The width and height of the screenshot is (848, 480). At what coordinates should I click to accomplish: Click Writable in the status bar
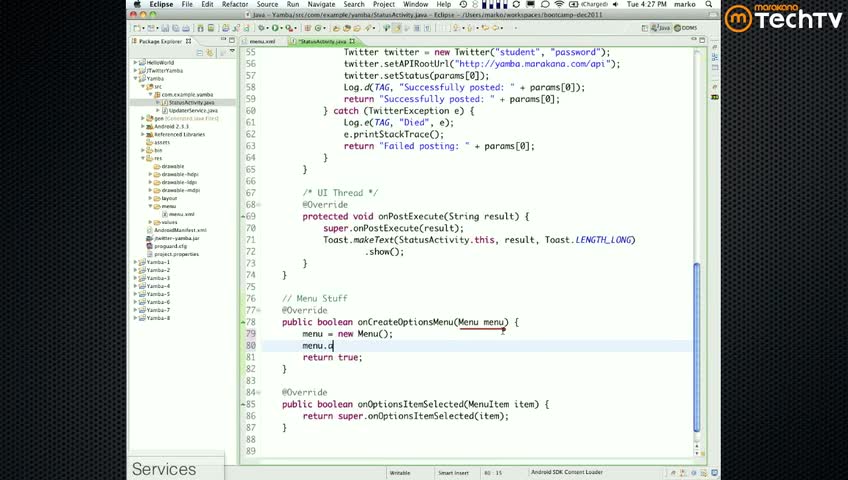400,473
